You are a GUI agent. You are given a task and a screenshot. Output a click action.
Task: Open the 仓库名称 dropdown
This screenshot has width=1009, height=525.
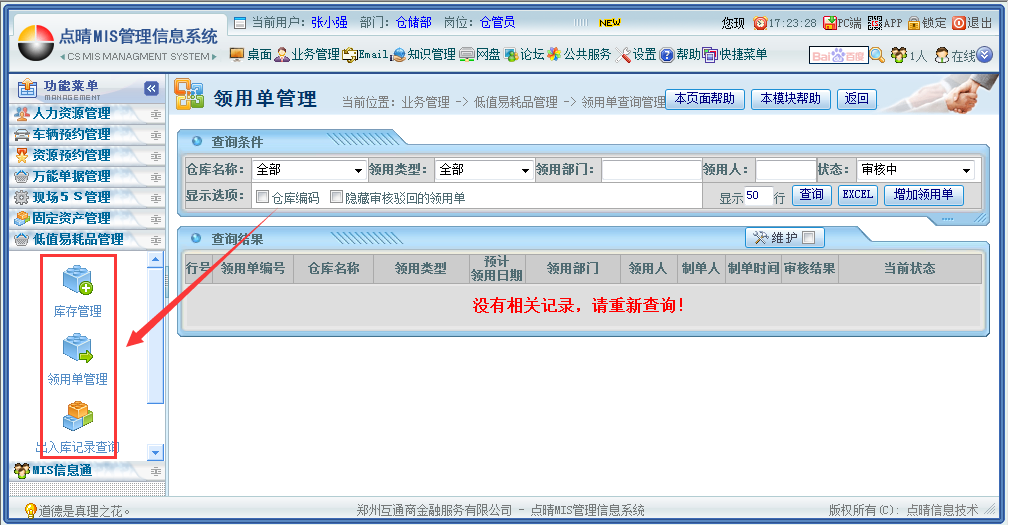(x=309, y=170)
